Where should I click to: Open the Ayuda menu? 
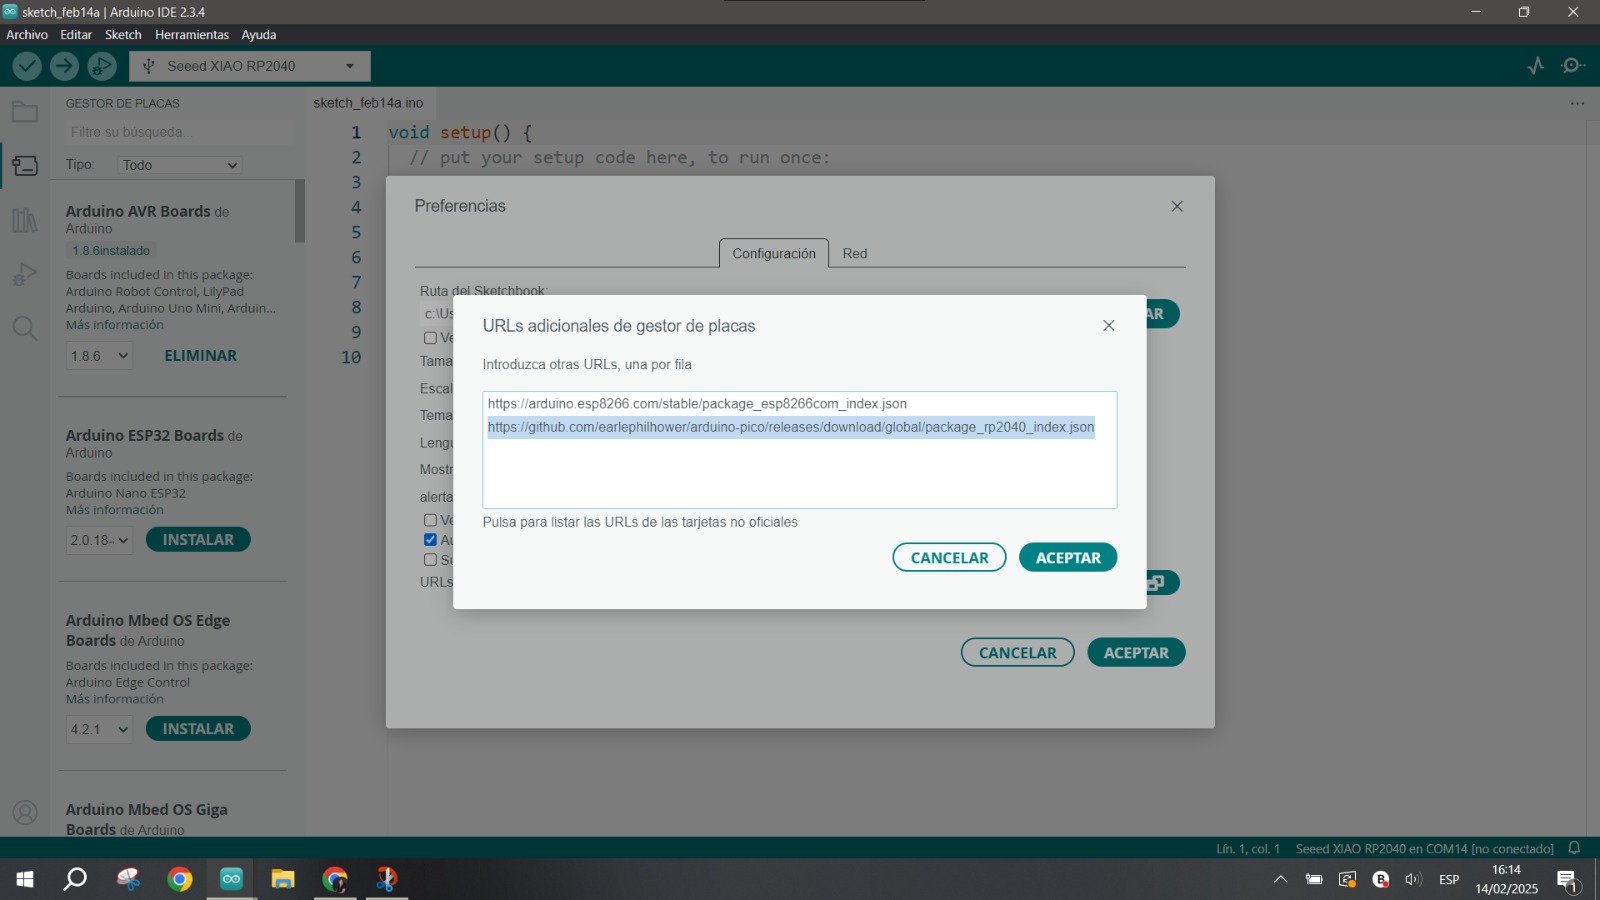pyautogui.click(x=259, y=35)
